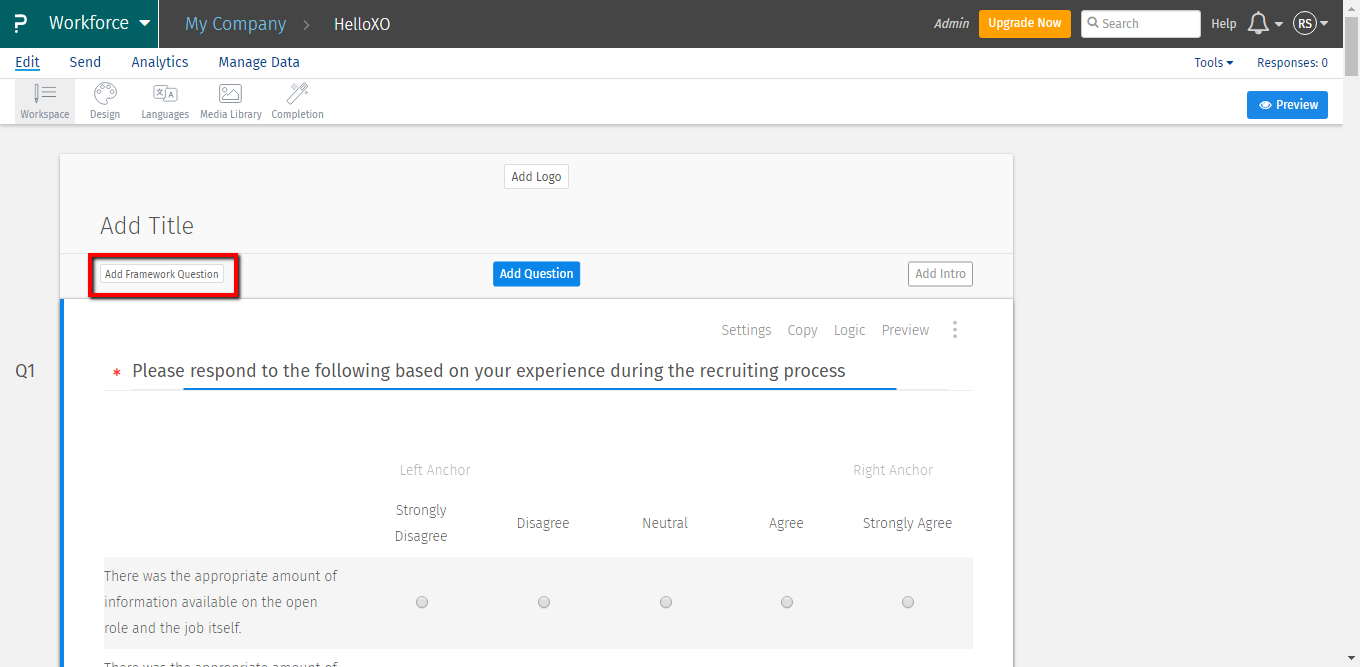This screenshot has width=1360, height=667.
Task: Expand the RS user account menu
Action: point(1310,23)
